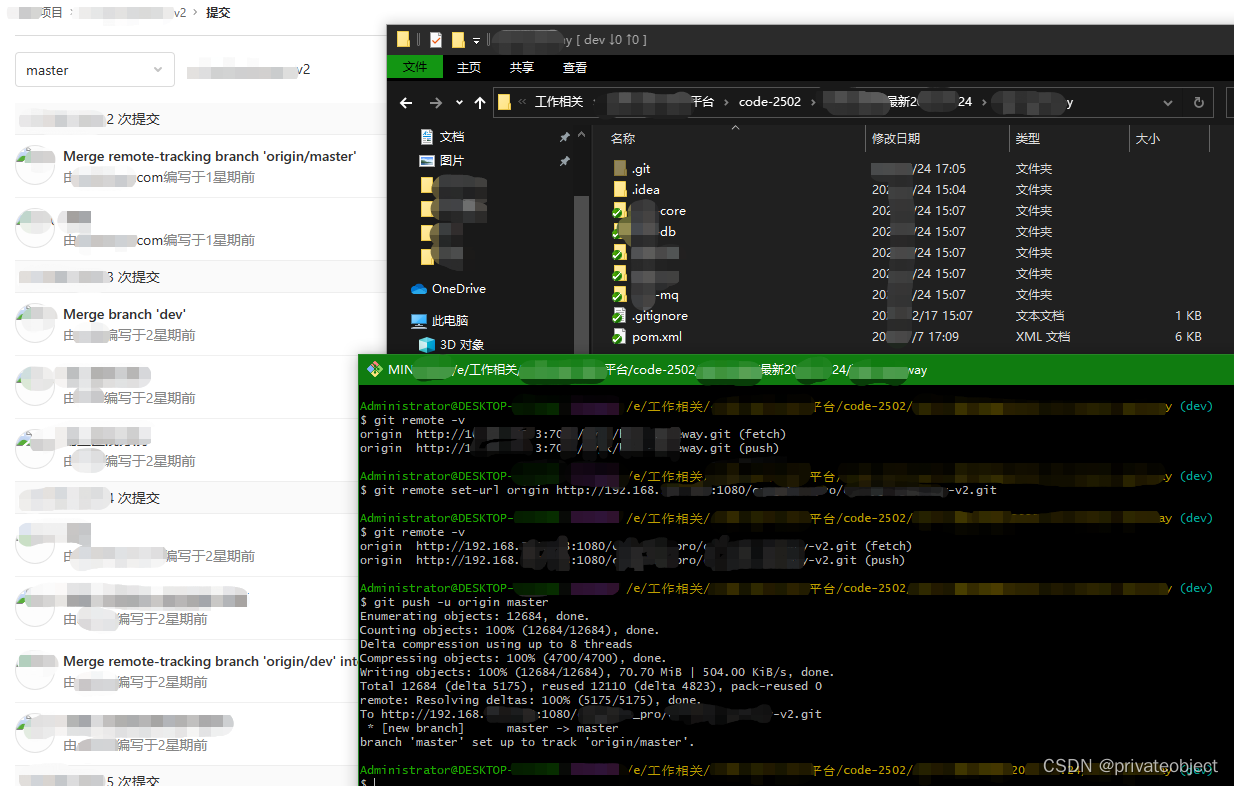Sort files by the 大小 column
The image size is (1234, 786).
[x=1148, y=139]
